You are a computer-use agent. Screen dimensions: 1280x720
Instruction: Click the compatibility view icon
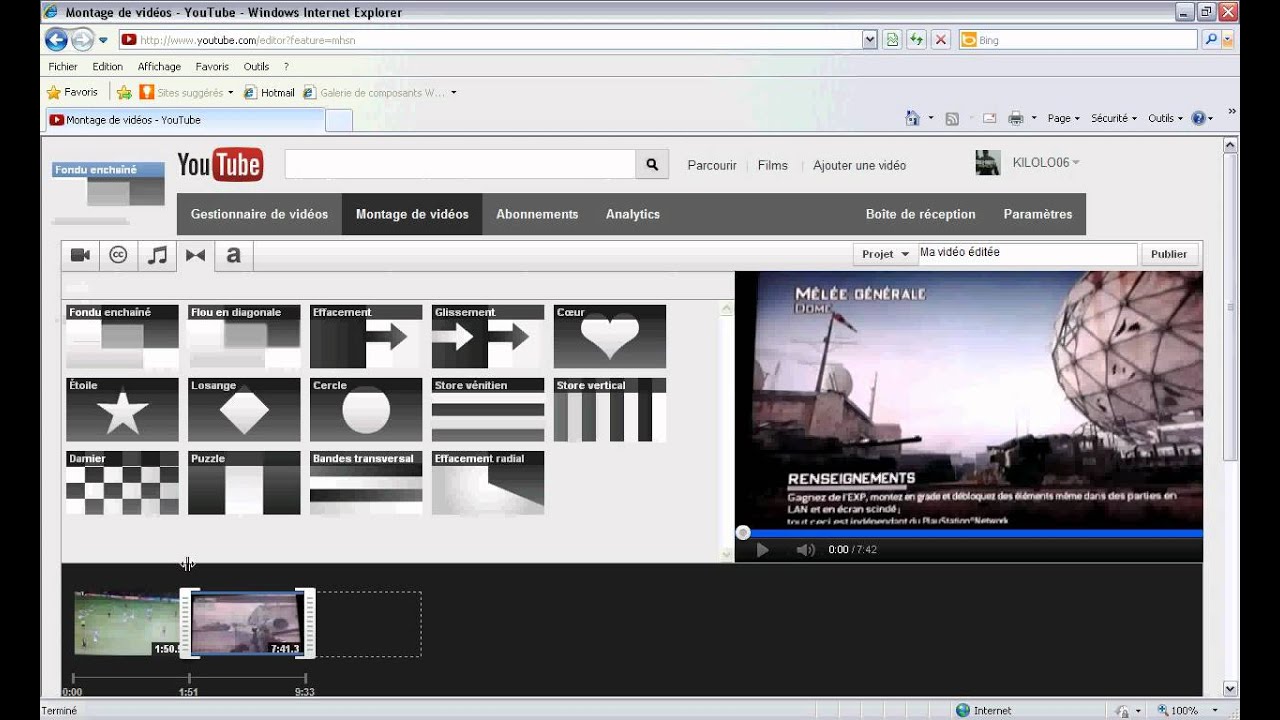(x=891, y=40)
